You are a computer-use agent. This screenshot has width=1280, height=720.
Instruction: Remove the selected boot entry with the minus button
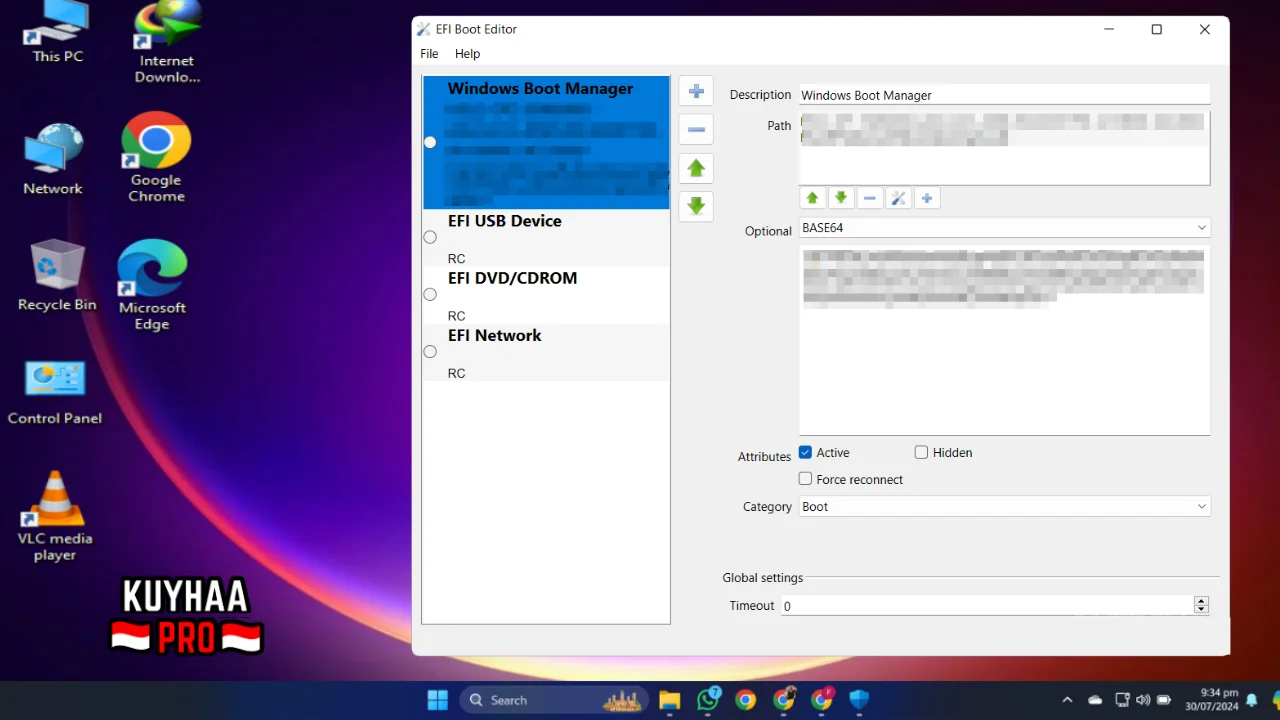pos(696,129)
